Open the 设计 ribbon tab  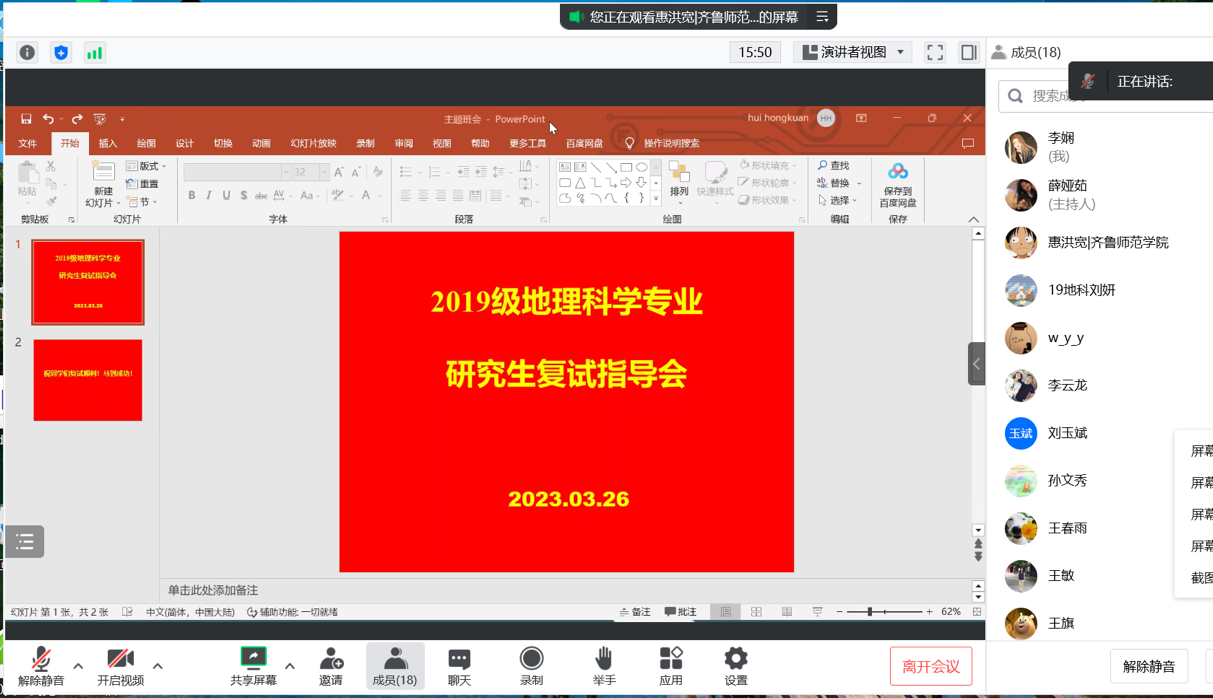[185, 144]
